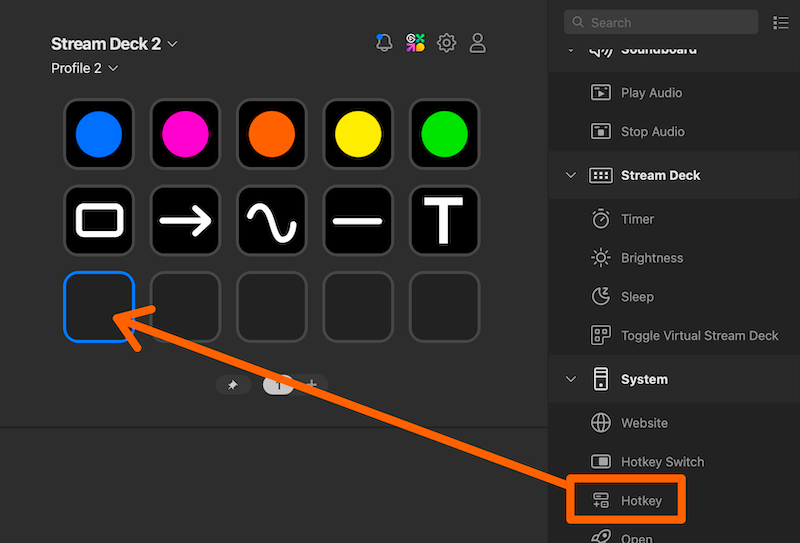The width and height of the screenshot is (800, 543).
Task: Select the blue circle key
Action: point(99,134)
